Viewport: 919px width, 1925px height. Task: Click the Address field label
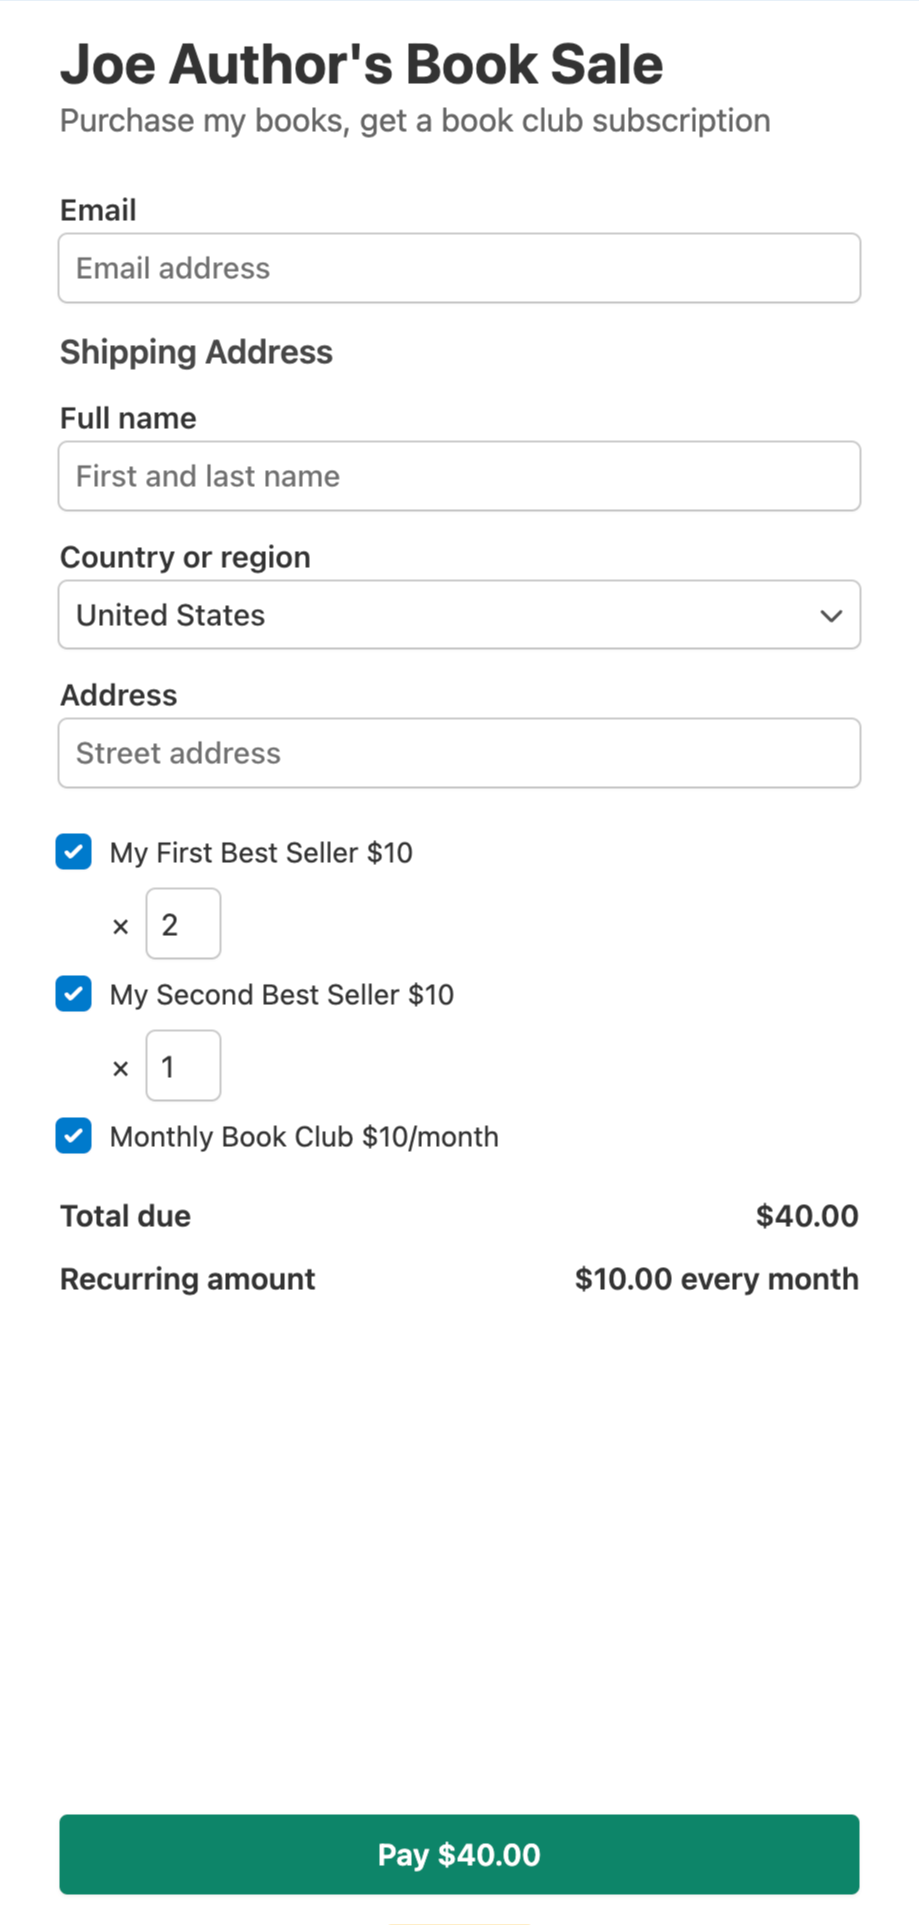coord(118,695)
